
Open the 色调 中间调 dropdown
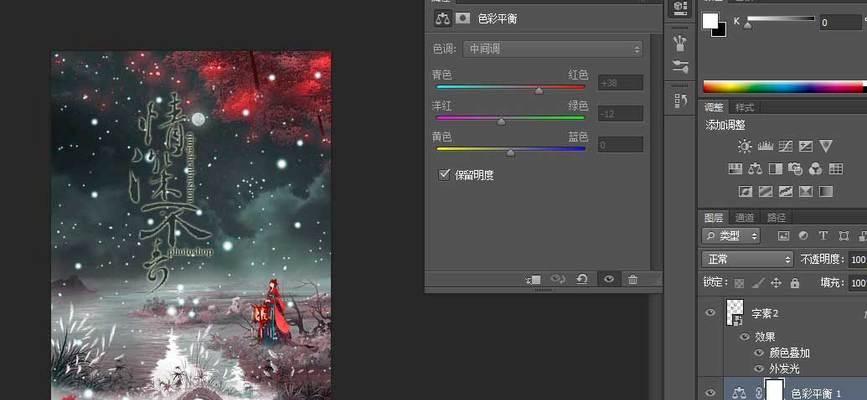point(552,49)
